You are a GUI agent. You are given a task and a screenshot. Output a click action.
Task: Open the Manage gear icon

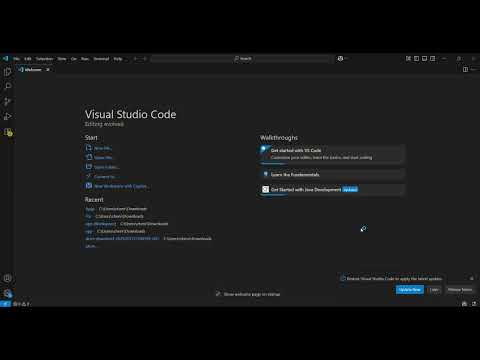[x=7, y=293]
